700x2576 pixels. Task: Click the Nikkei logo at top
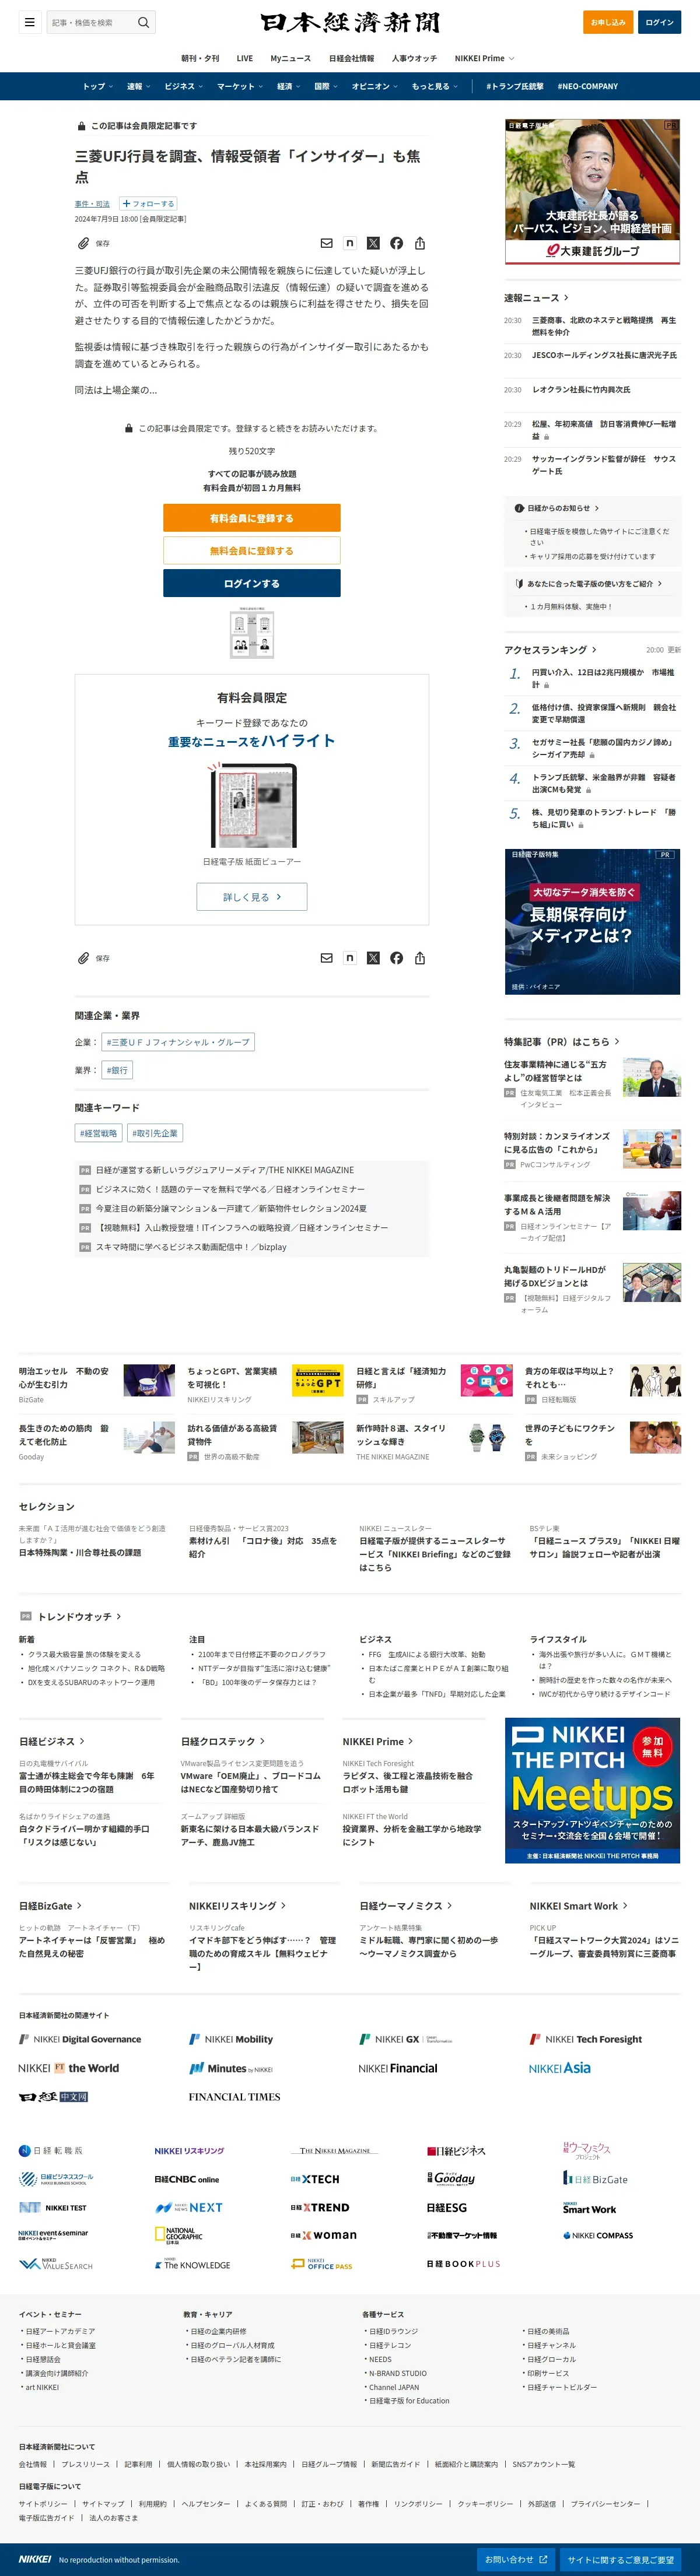[x=350, y=22]
